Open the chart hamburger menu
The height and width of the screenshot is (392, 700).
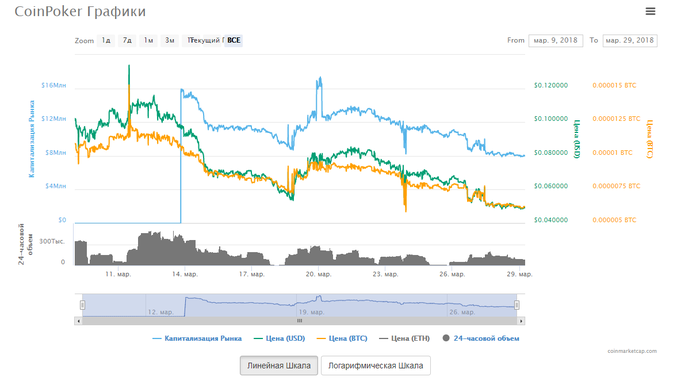tap(650, 11)
